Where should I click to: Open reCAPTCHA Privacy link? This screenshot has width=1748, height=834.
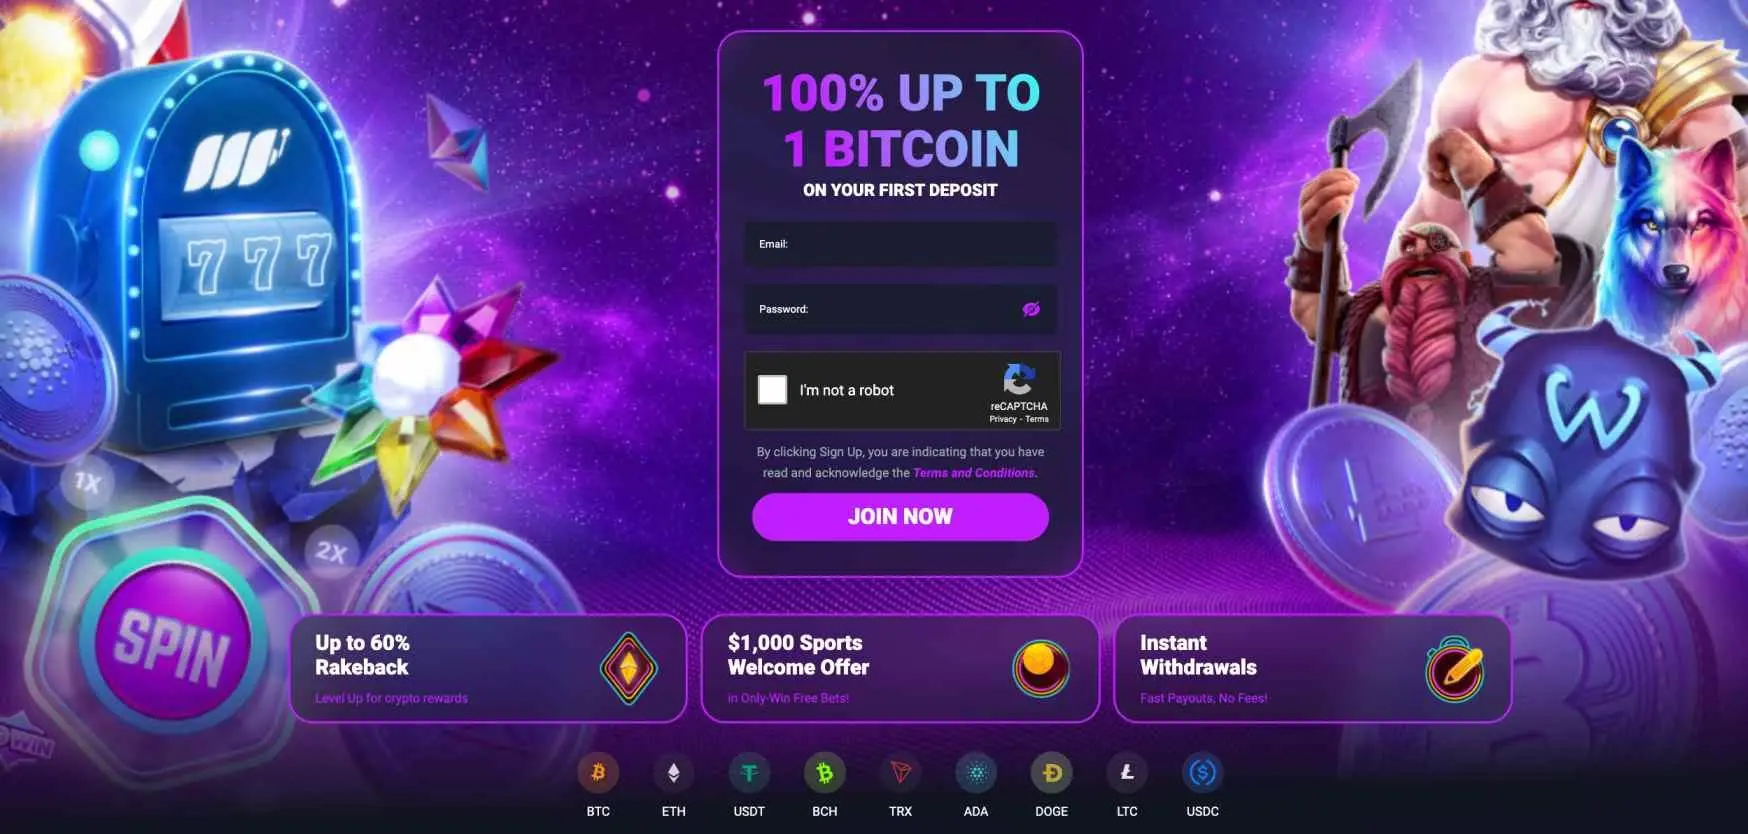[x=1002, y=419]
